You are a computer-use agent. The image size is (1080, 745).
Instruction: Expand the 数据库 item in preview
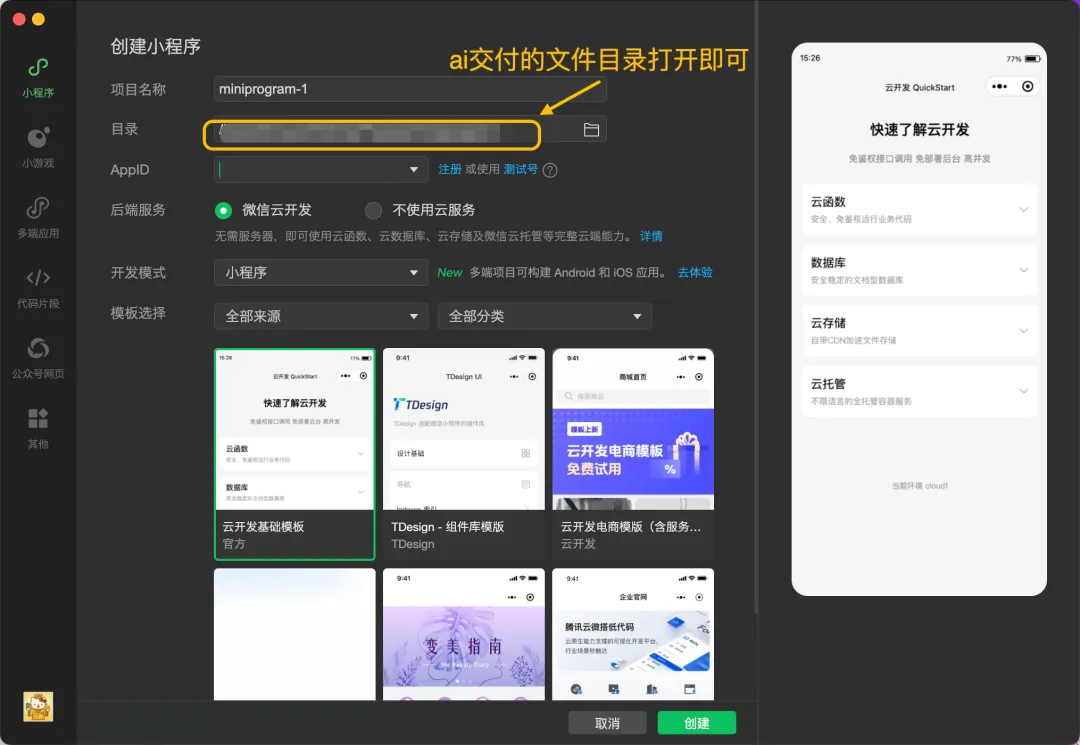pos(920,270)
